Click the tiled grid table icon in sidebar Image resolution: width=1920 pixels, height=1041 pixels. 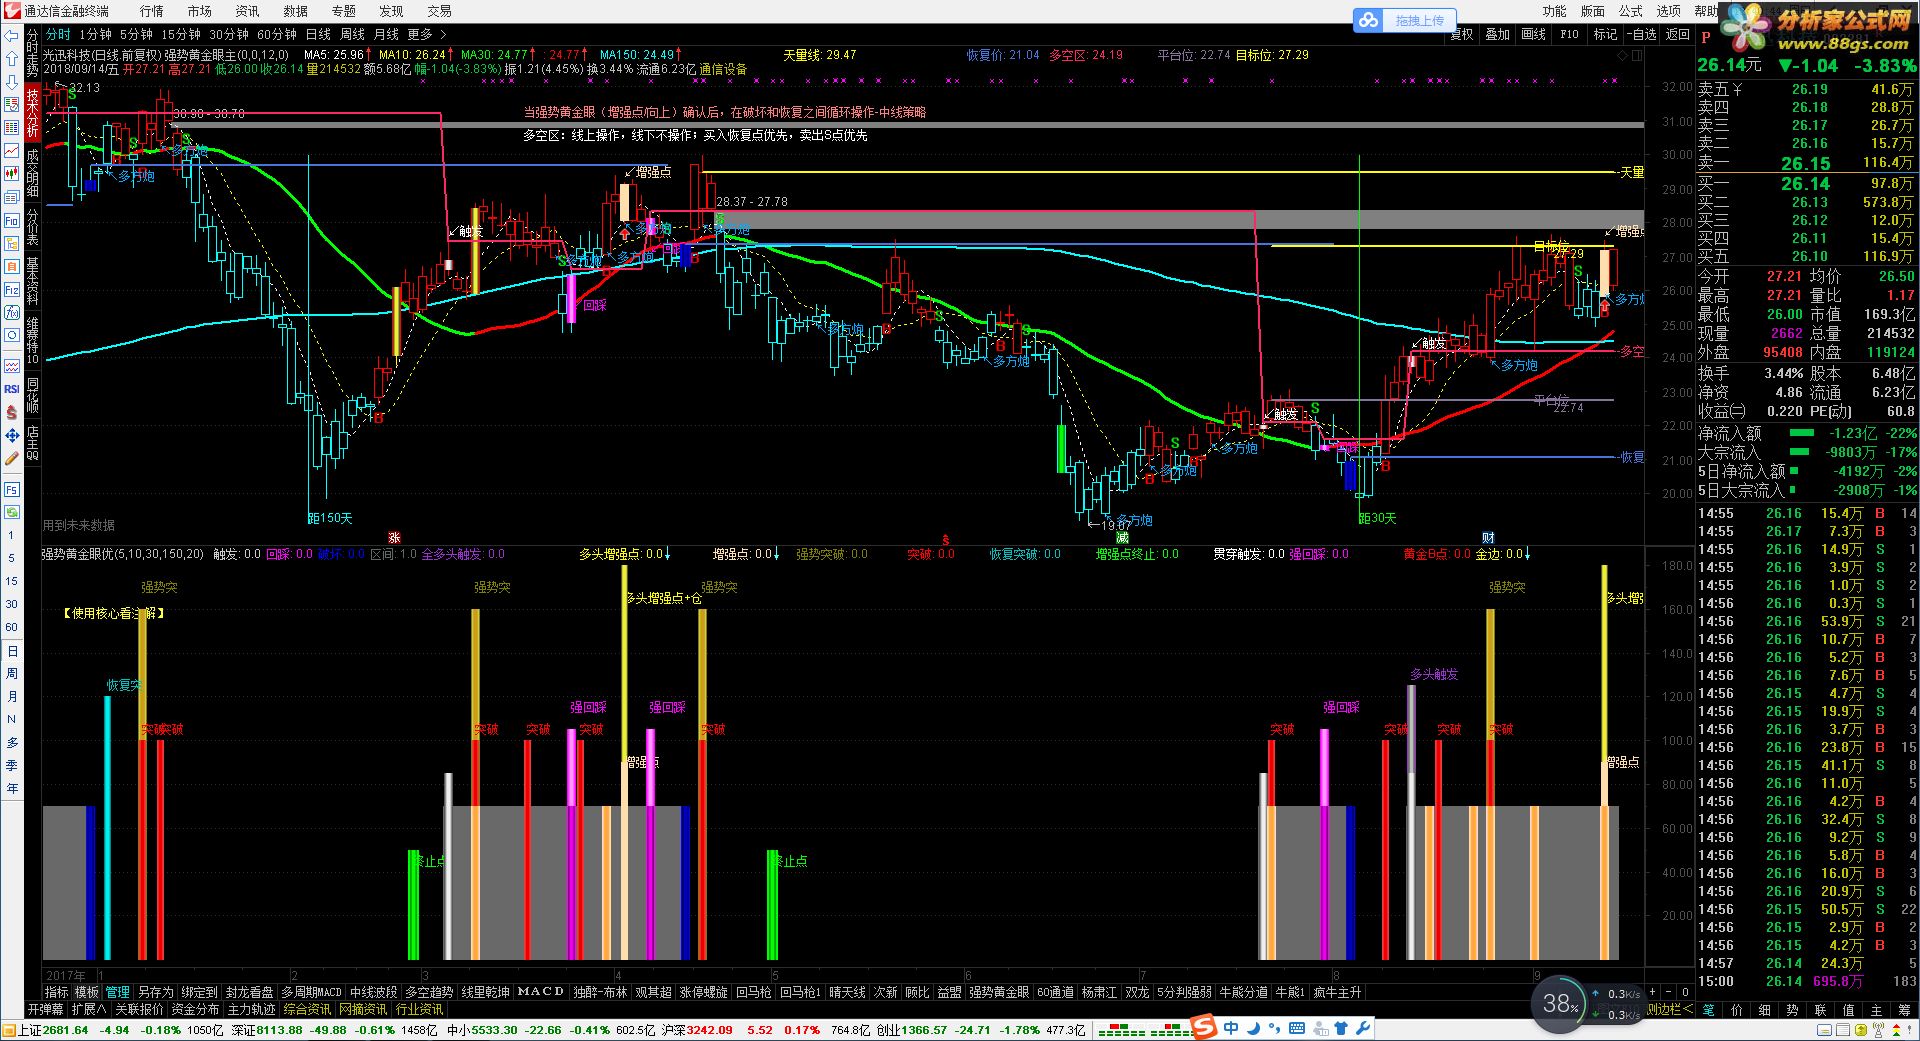(12, 128)
